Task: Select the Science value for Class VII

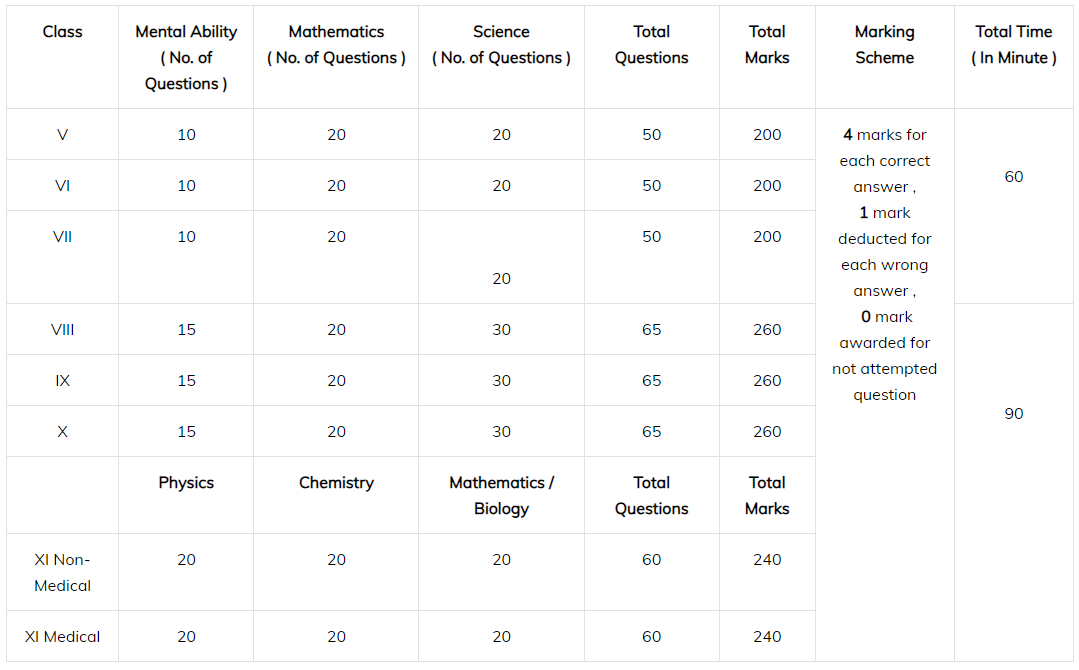Action: point(501,279)
